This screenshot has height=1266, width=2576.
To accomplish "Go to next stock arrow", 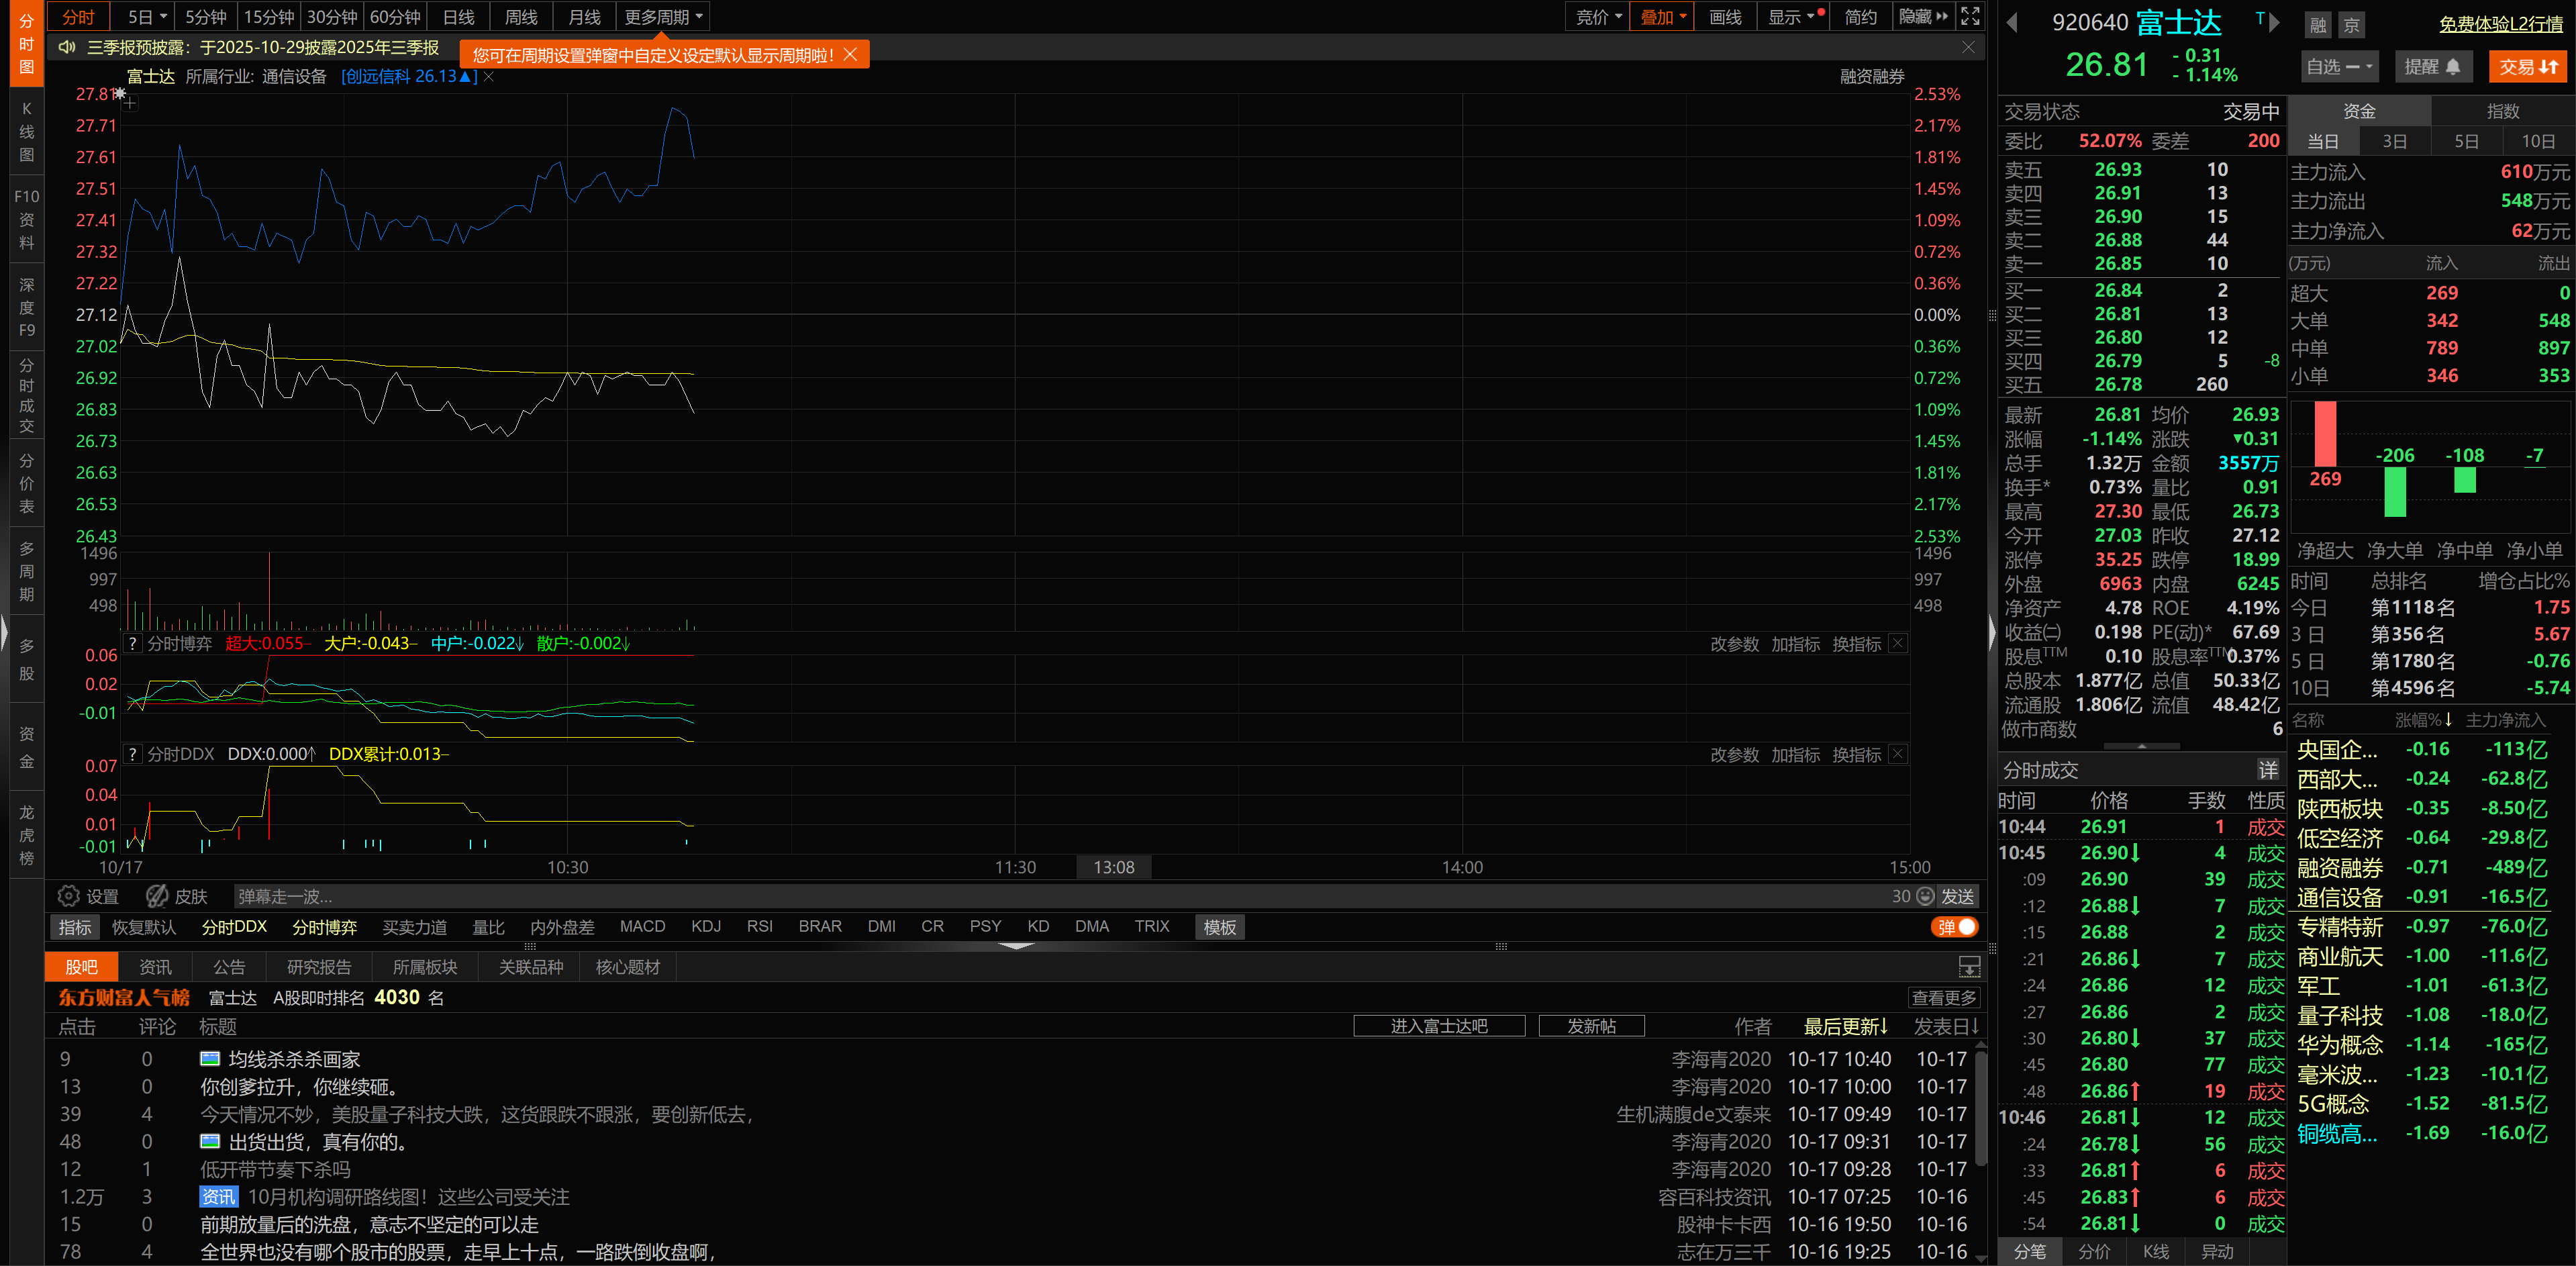I will point(2274,22).
